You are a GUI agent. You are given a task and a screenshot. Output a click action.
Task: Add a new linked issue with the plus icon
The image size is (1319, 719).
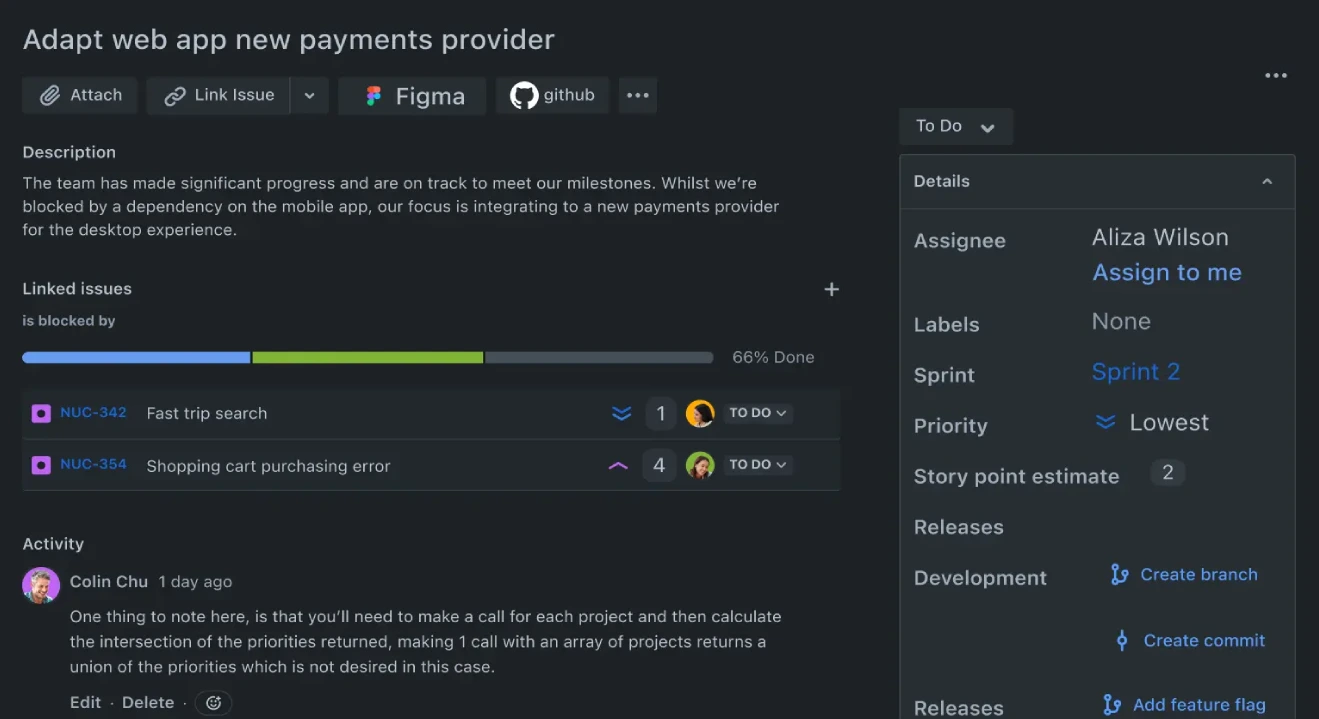(x=831, y=289)
